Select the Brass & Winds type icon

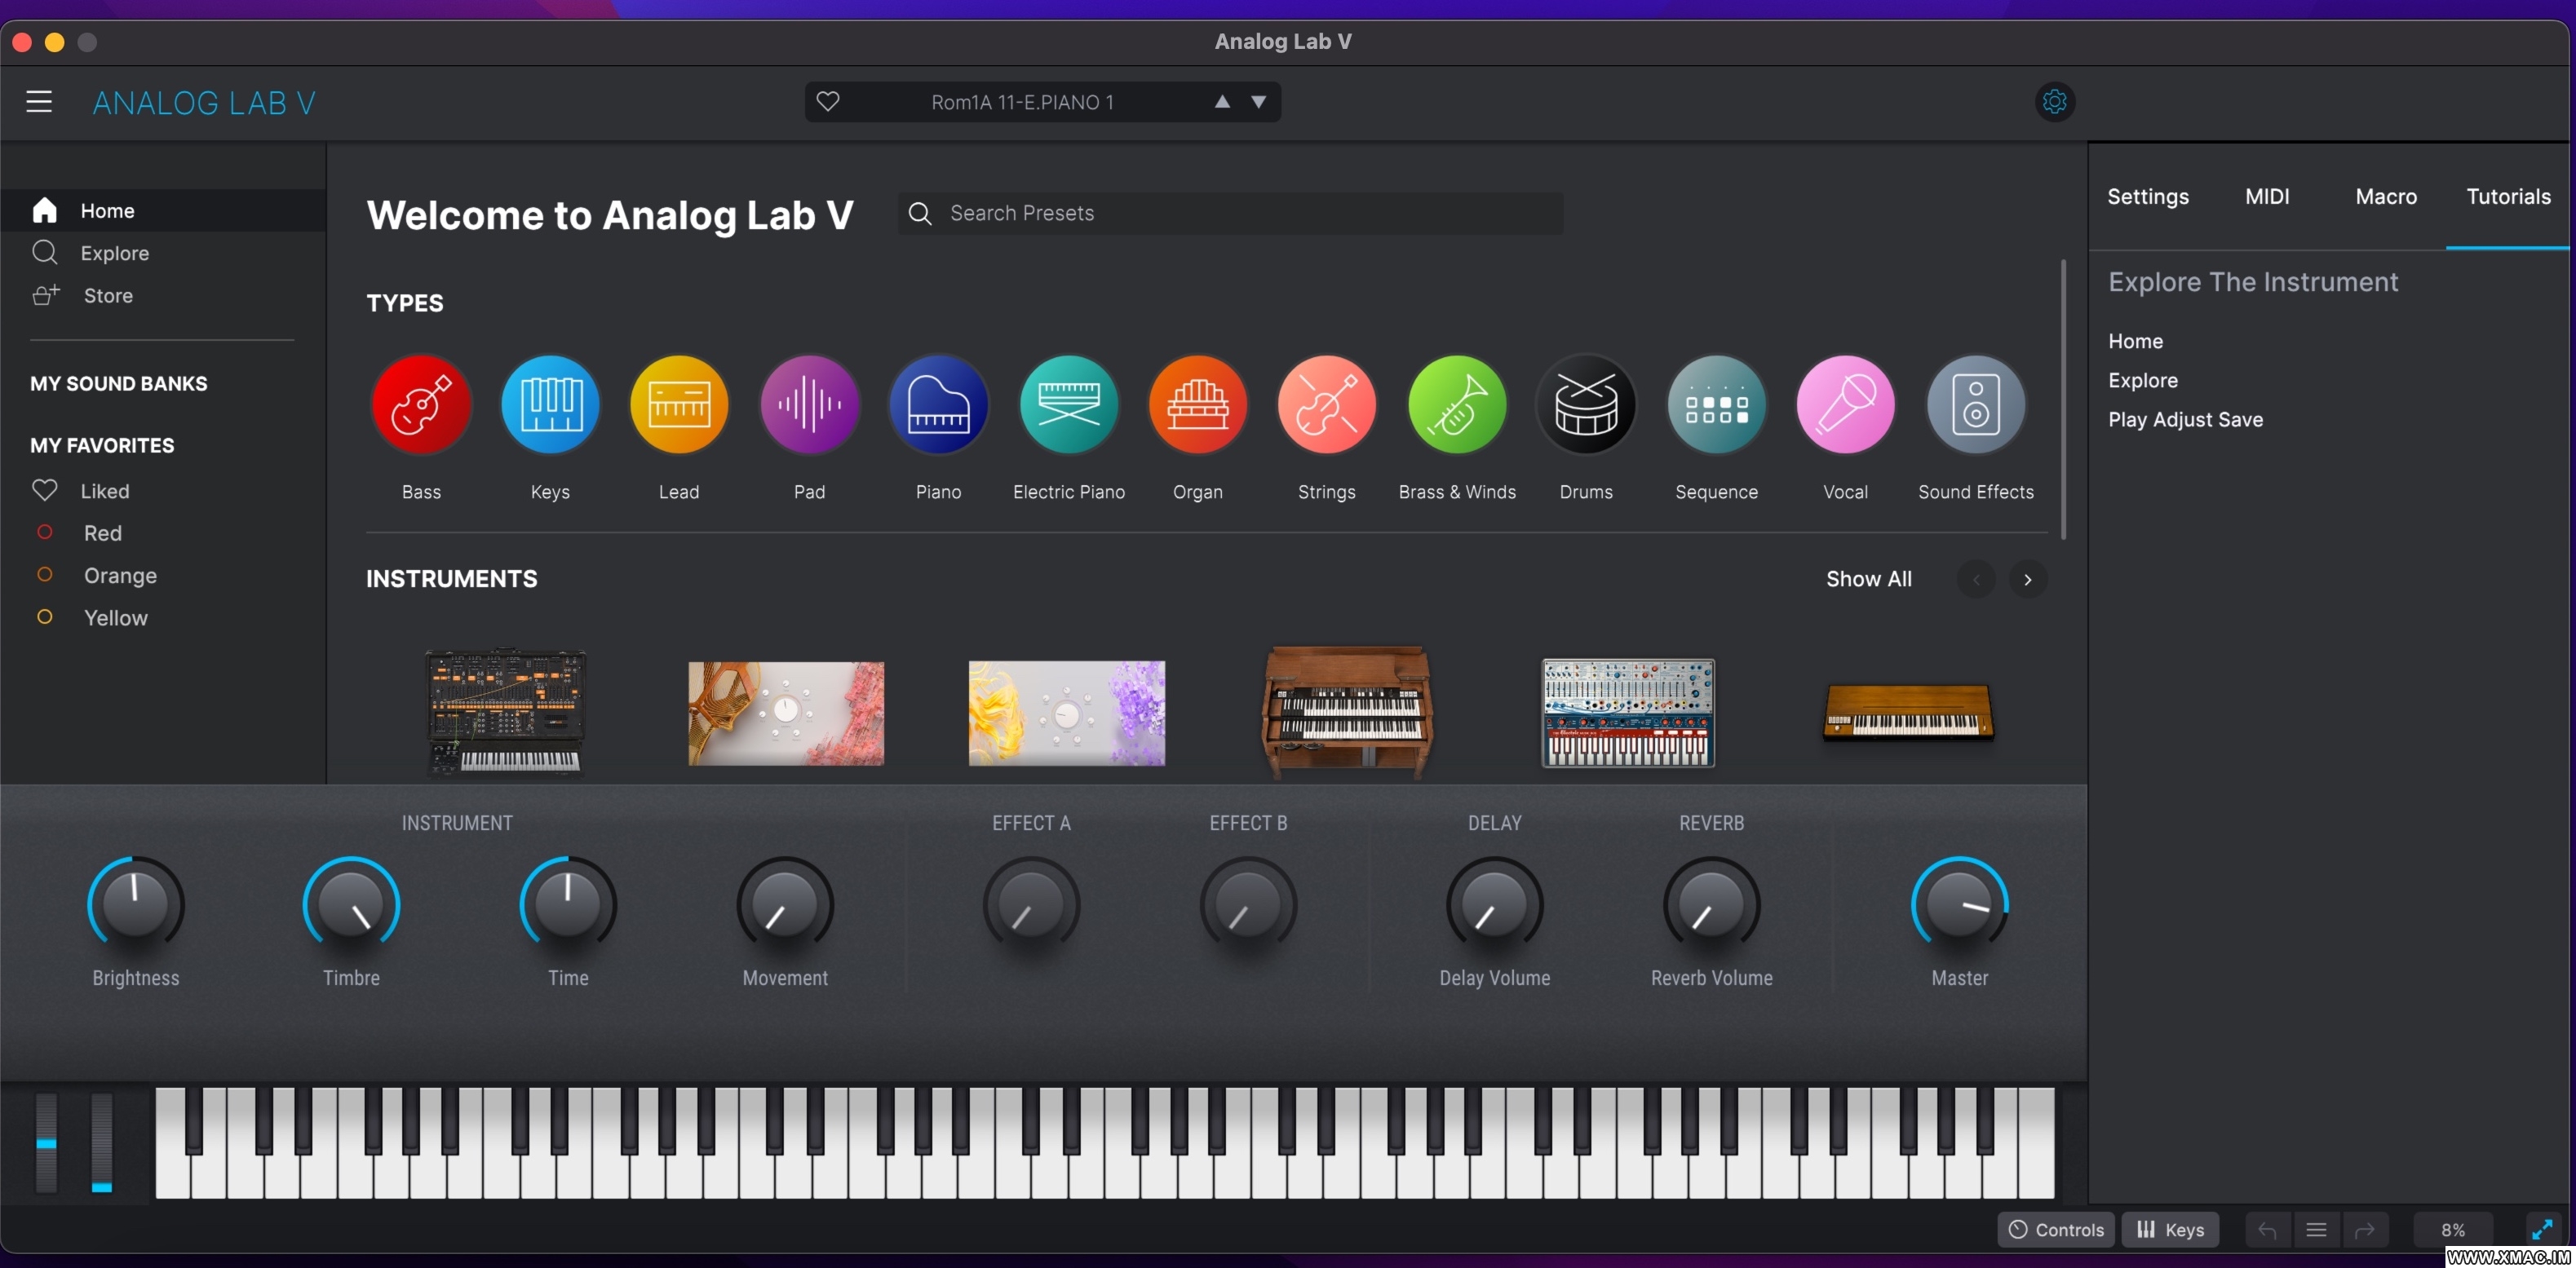coord(1457,404)
